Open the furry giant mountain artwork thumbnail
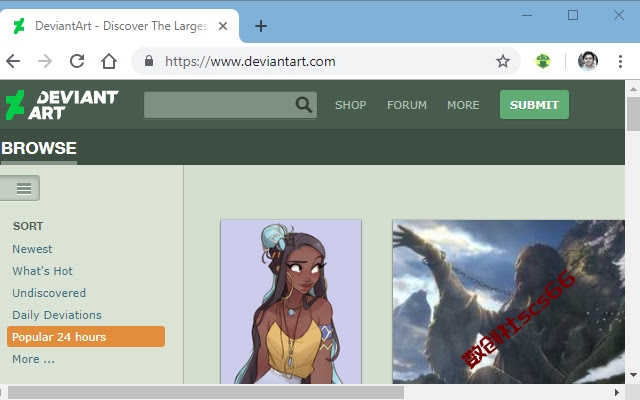Screen dimensions: 640x400 (509, 302)
